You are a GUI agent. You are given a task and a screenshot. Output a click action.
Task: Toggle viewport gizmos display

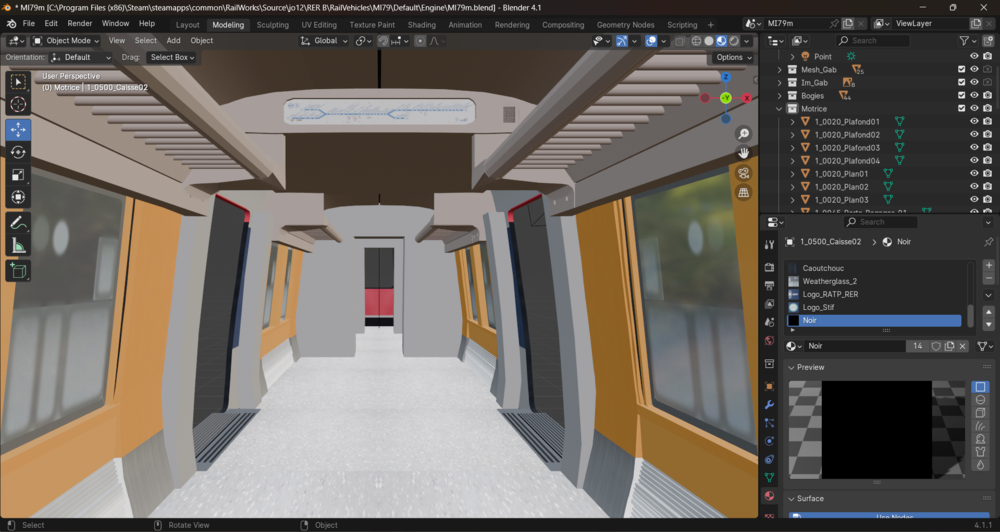pos(622,41)
